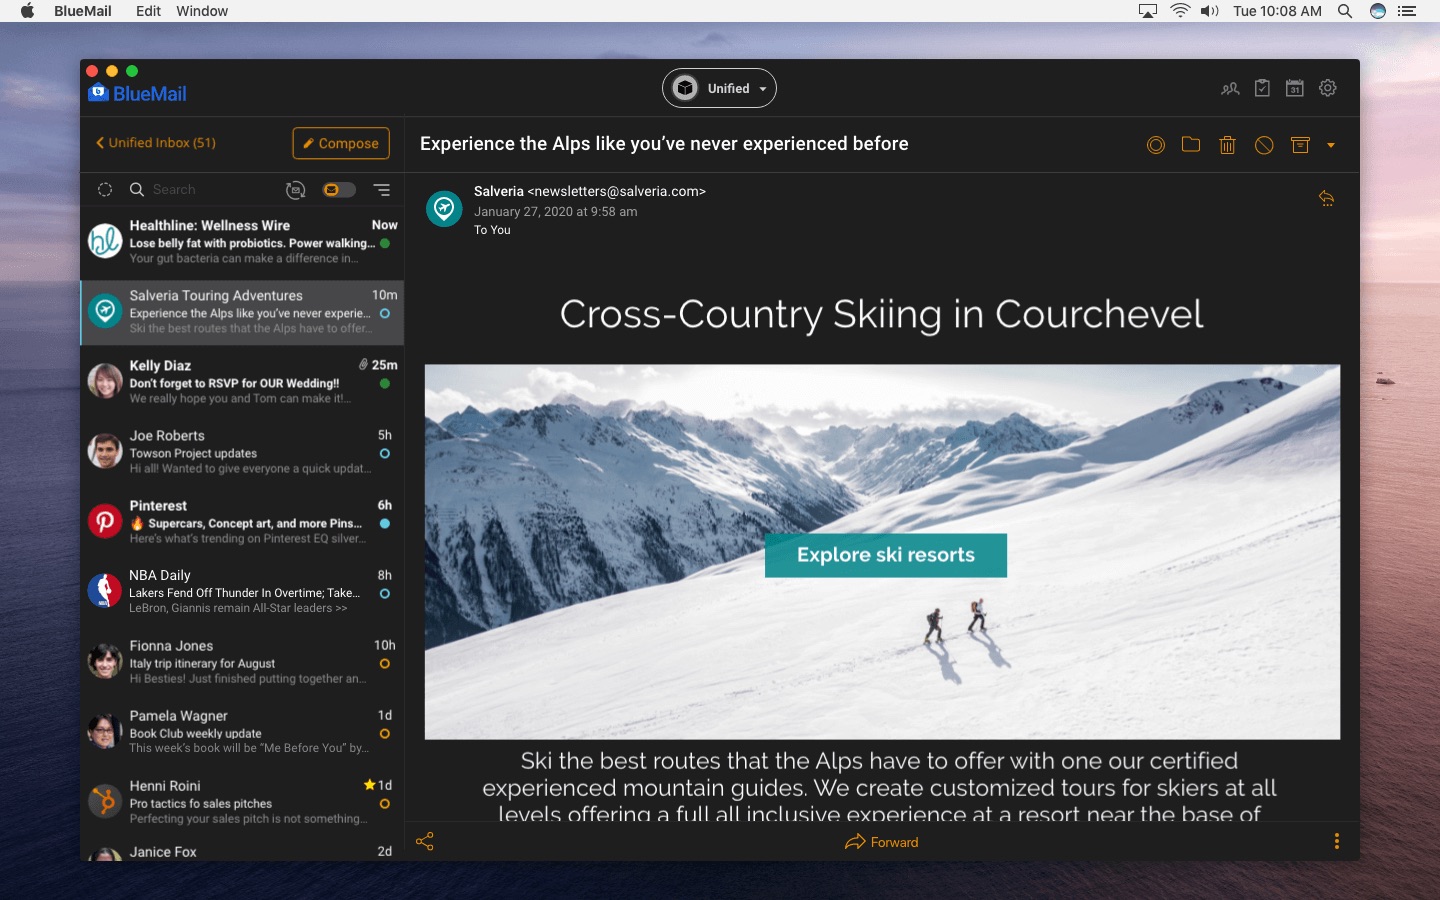This screenshot has height=900, width=1440.
Task: Click the Wi-Fi menu bar icon
Action: tap(1180, 11)
